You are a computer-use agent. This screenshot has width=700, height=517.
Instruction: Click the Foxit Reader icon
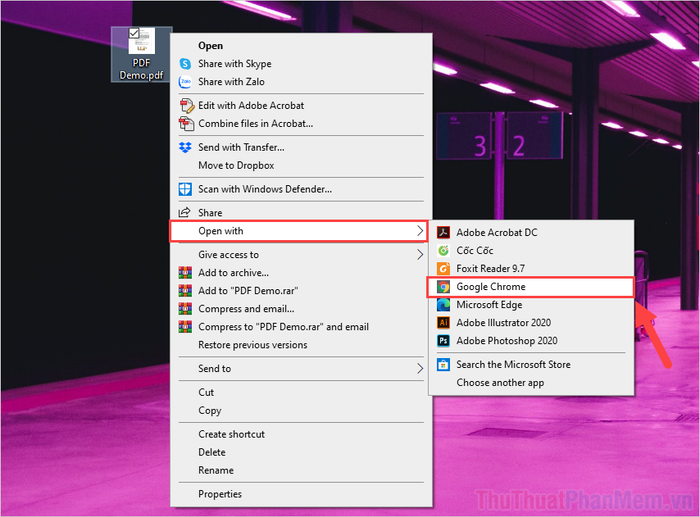click(443, 269)
